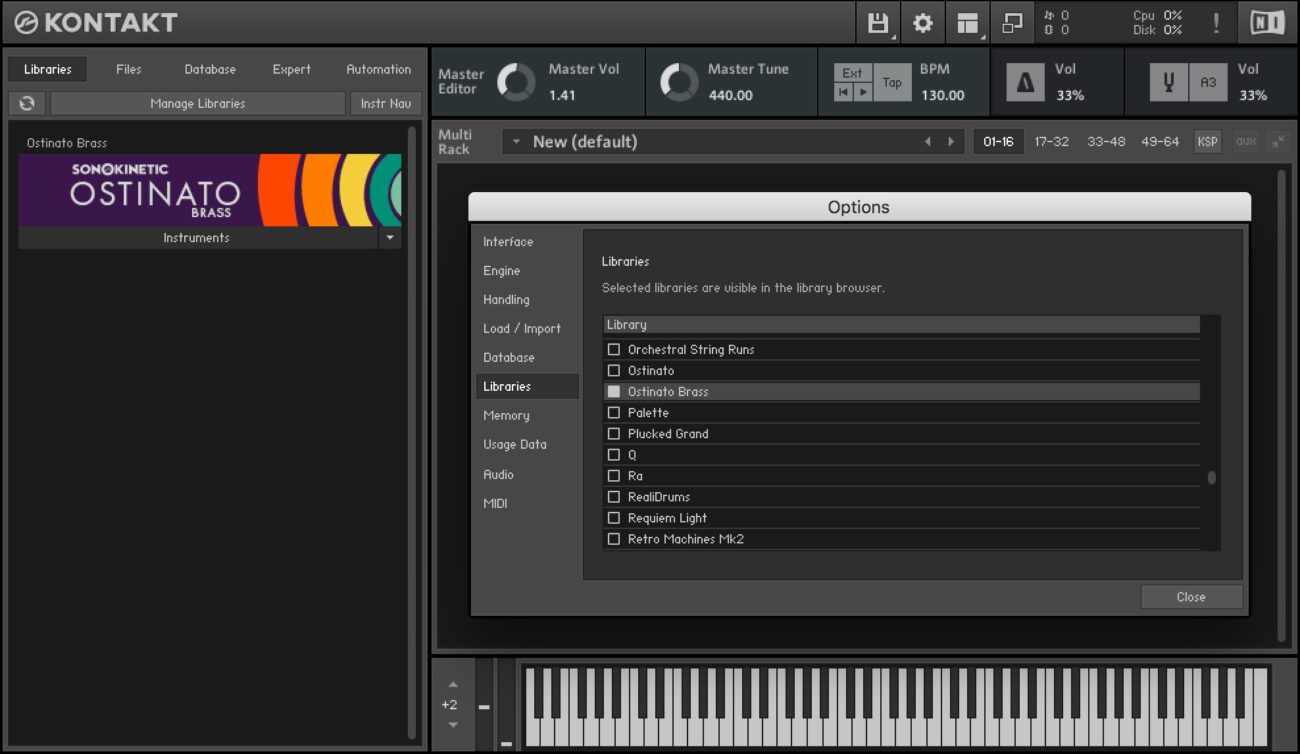Image resolution: width=1300 pixels, height=754 pixels.
Task: Tick the Retro Machines Mk2 checkbox
Action: pos(614,539)
